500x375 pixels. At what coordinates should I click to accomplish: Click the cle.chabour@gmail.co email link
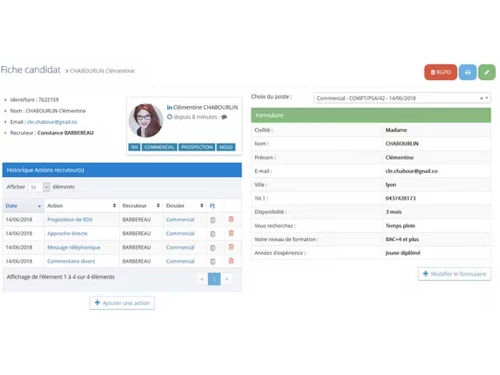click(52, 122)
